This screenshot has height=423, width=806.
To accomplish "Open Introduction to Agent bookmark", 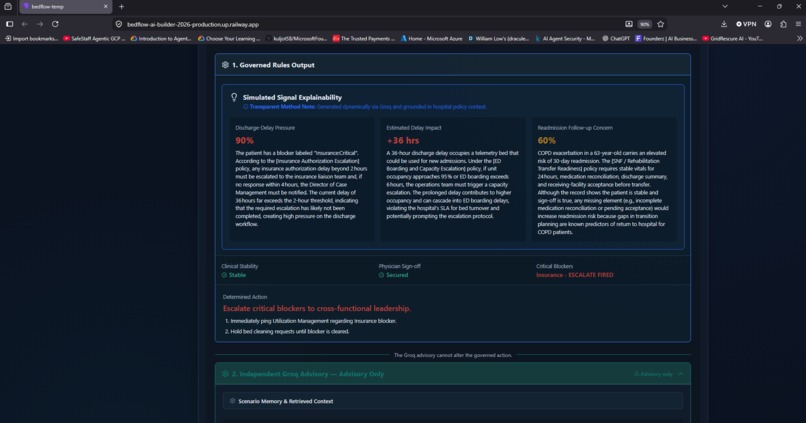I will pos(161,39).
